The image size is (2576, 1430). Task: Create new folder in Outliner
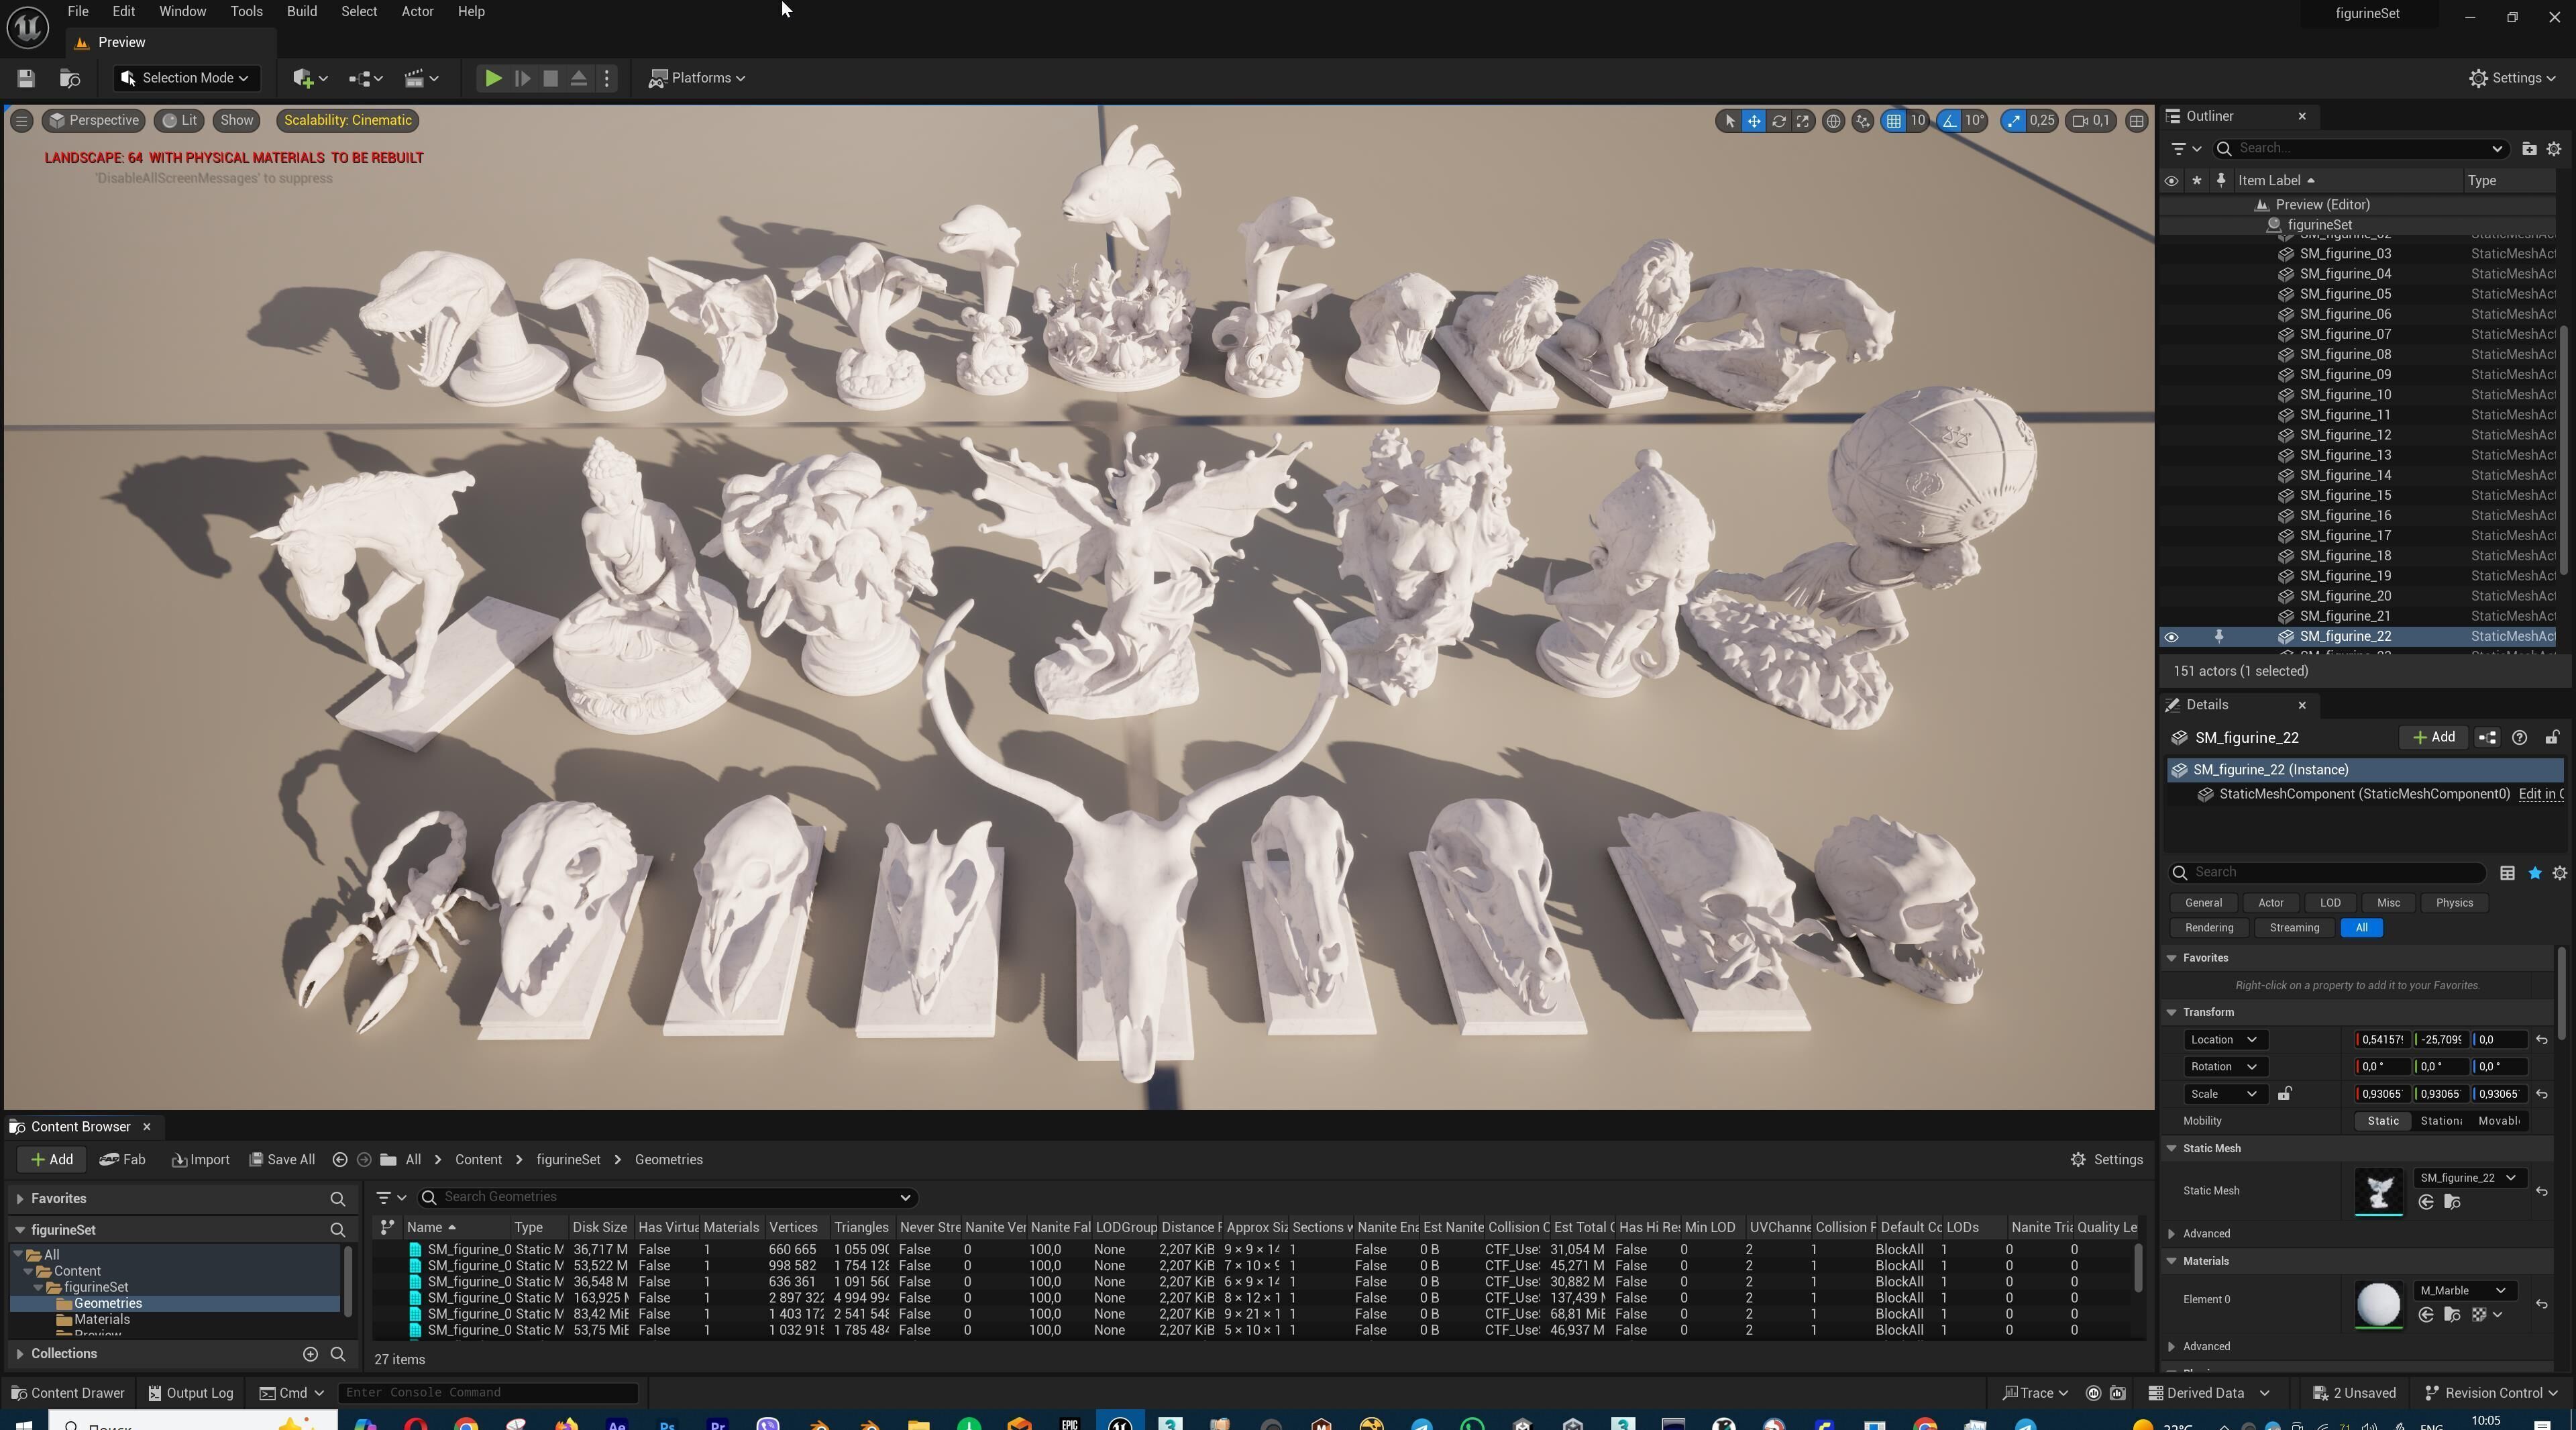[2529, 149]
